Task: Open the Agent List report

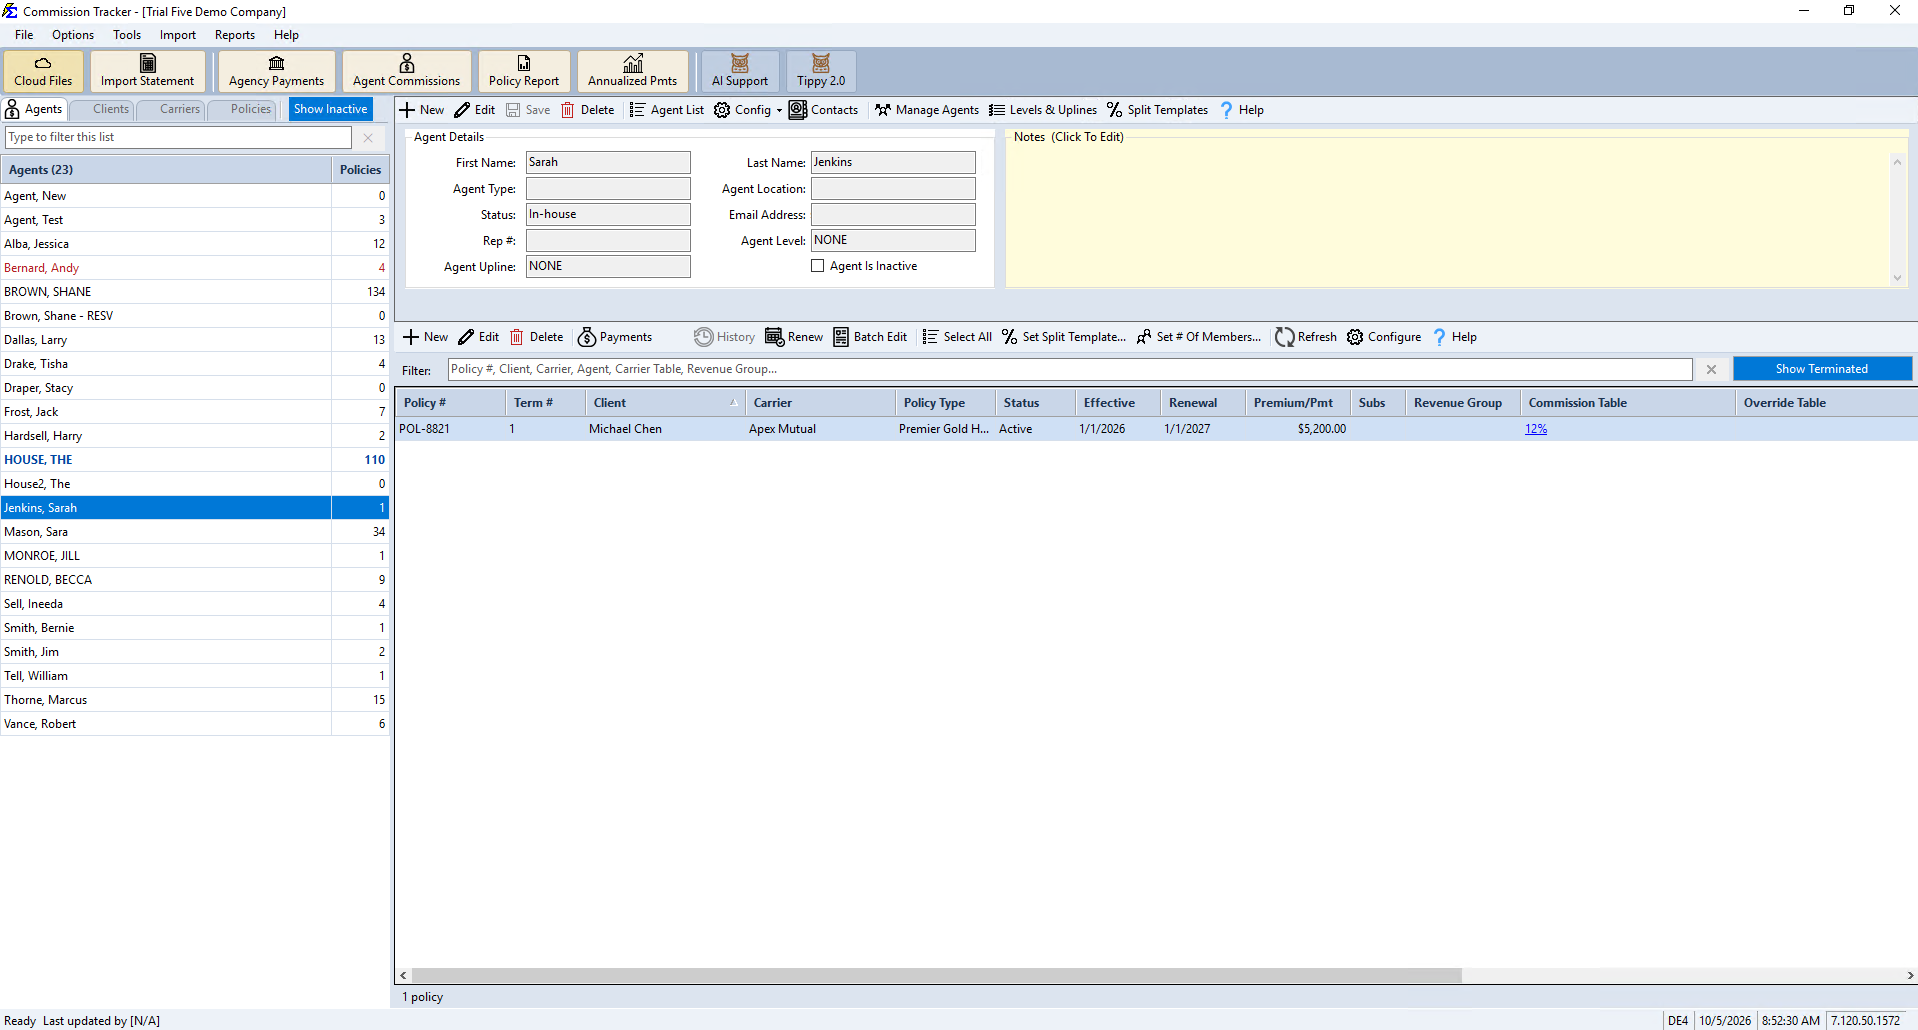Action: tap(667, 110)
